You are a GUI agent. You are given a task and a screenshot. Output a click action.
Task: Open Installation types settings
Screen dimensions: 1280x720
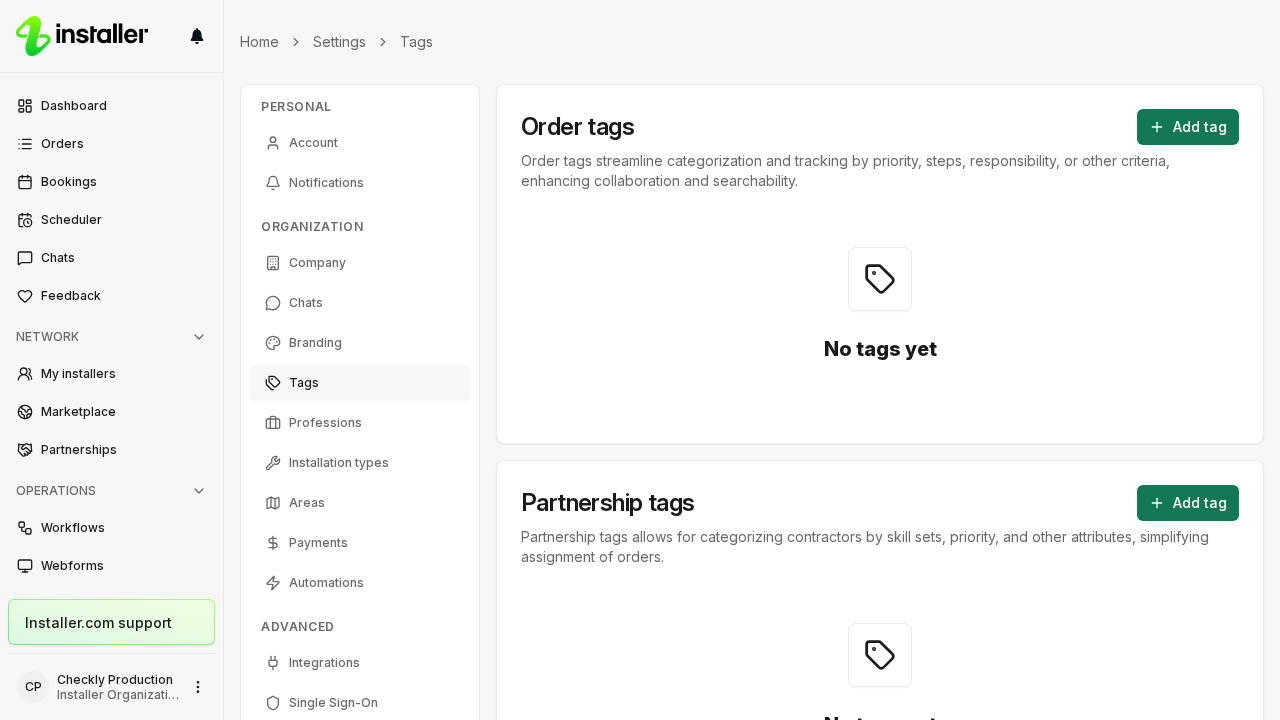[x=360, y=463]
